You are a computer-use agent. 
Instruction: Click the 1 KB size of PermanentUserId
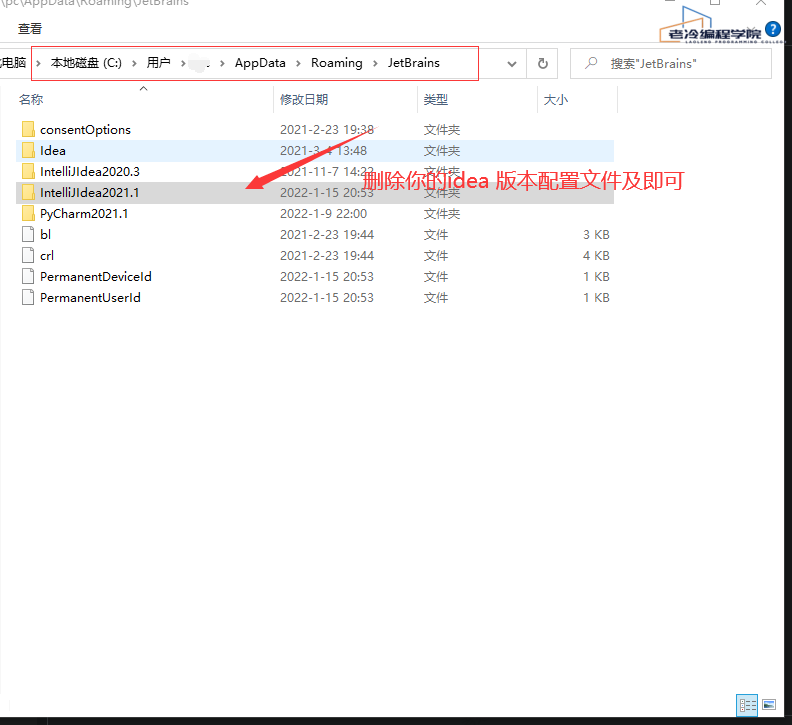point(597,298)
